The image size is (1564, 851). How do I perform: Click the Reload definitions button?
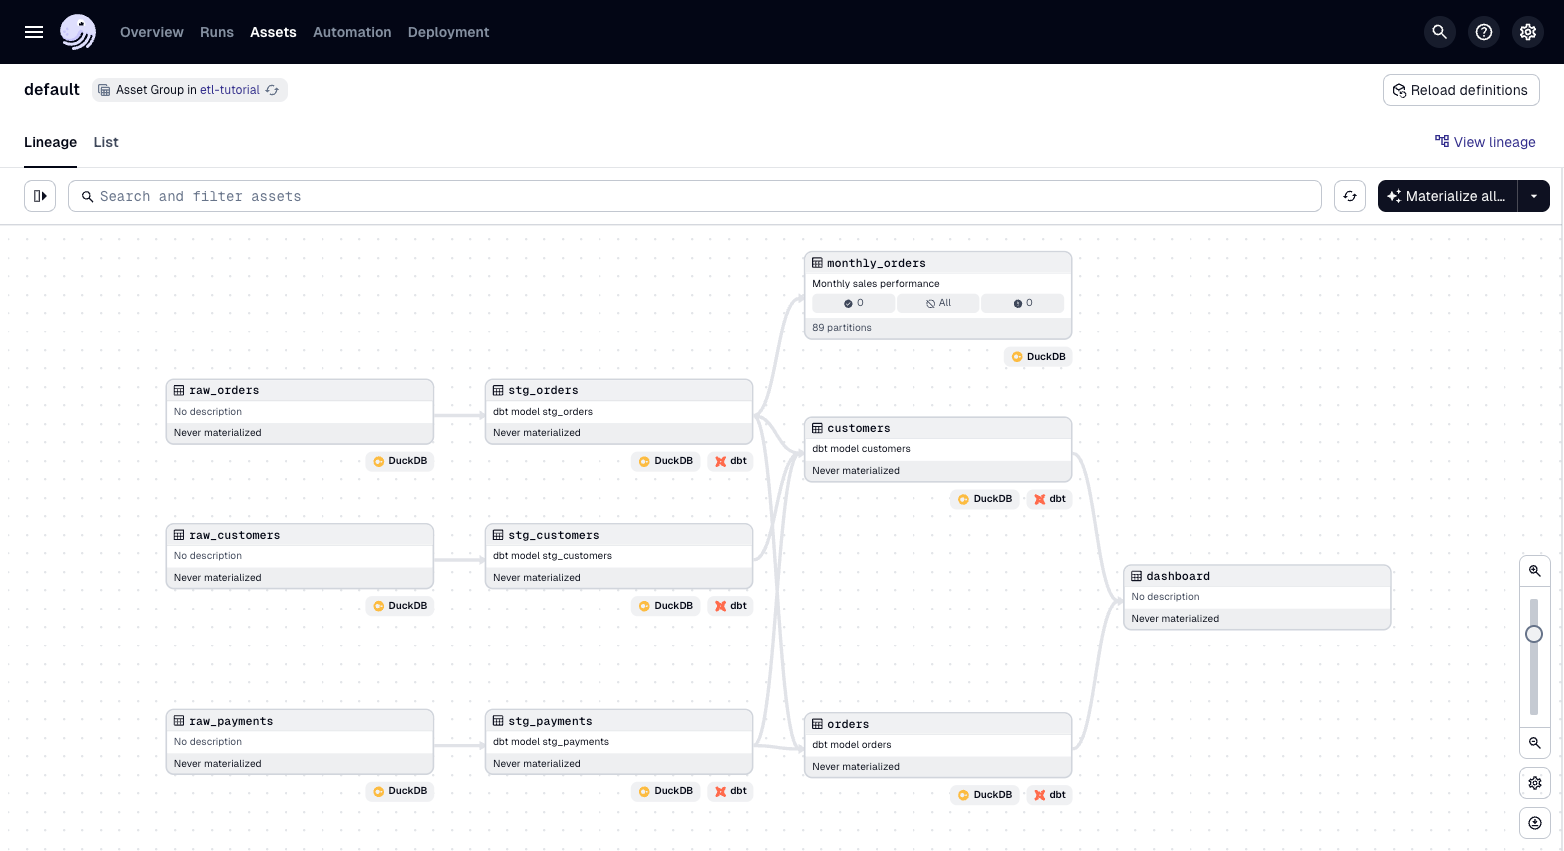(x=1461, y=90)
